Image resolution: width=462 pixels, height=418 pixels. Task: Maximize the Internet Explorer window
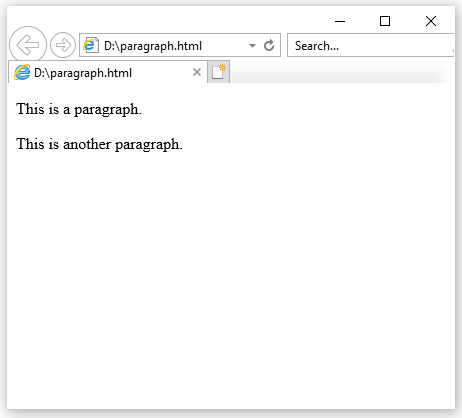tap(385, 21)
